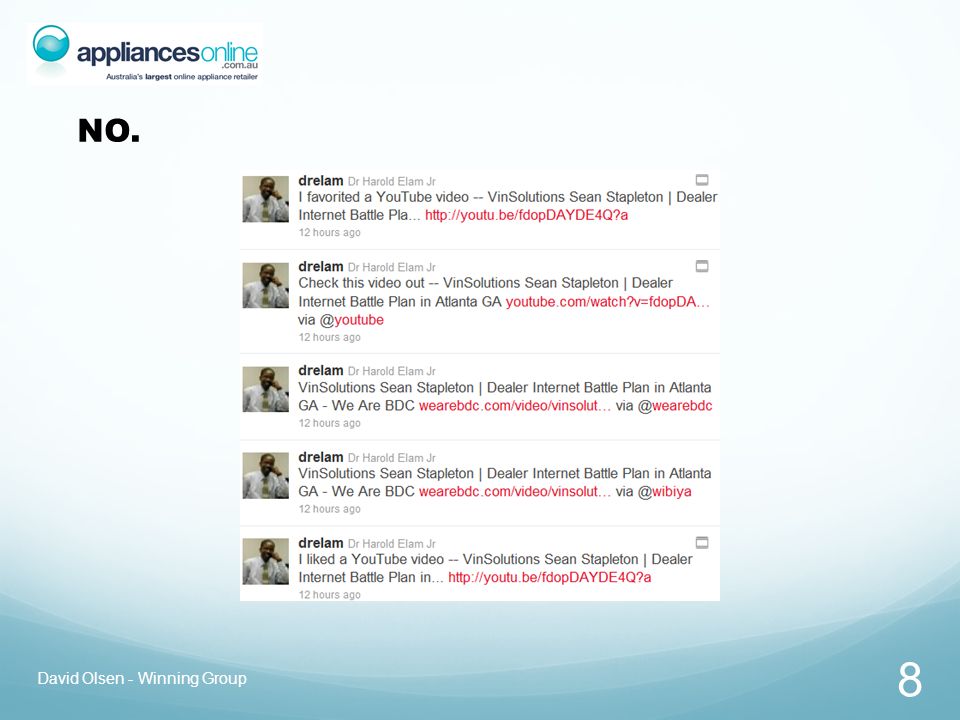Viewport: 960px width, 720px height.
Task: Click 'Dr Harold Elam Jr' on 'Check this video' tweet
Action: (x=392, y=268)
